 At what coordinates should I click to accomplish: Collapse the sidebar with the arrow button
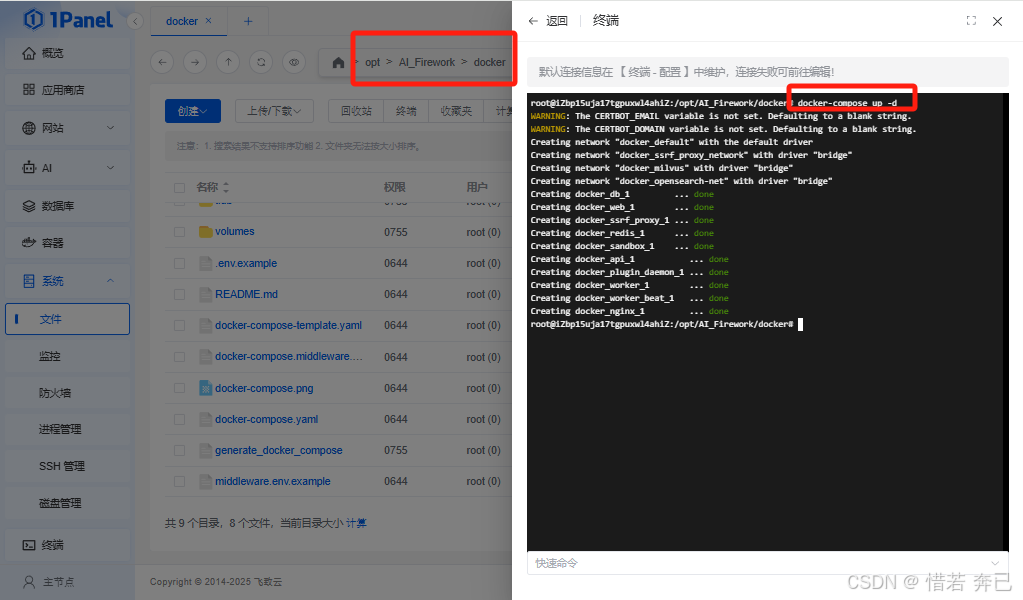pos(135,22)
